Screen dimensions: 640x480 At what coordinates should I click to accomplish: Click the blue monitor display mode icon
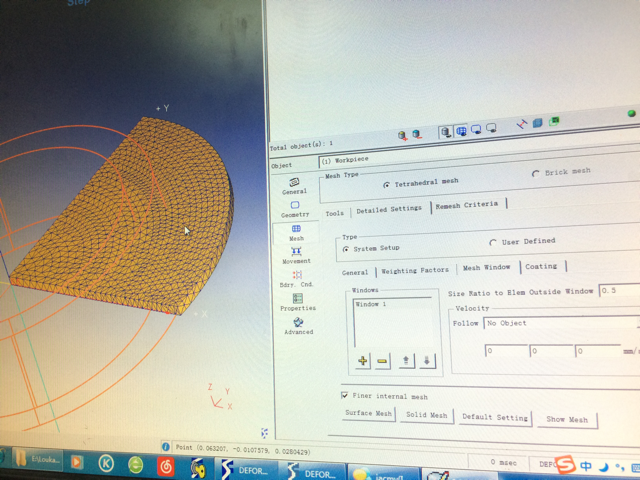point(476,130)
